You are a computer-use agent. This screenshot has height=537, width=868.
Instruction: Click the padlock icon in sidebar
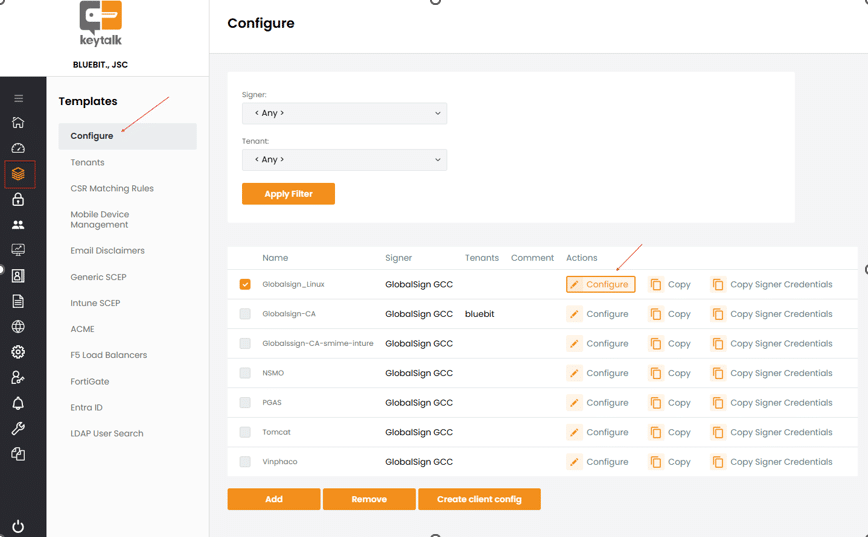(x=18, y=199)
